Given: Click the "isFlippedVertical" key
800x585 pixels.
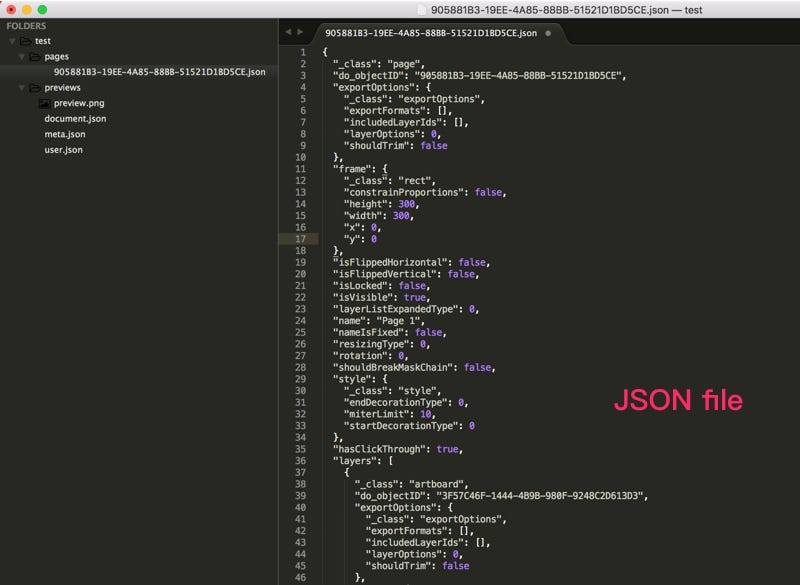Looking at the screenshot, I should [386, 274].
